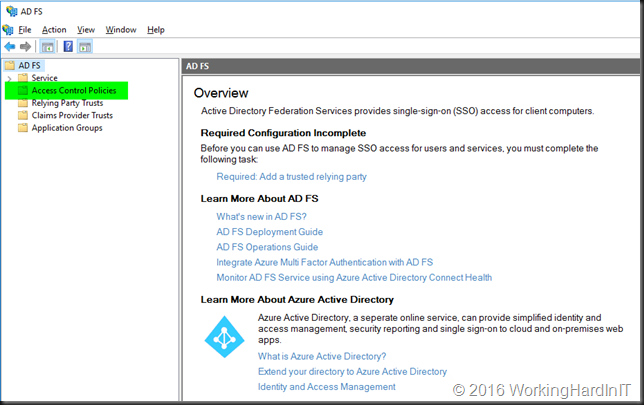The width and height of the screenshot is (644, 405).
Task: Click the Application Groups folder icon
Action: pyautogui.click(x=23, y=128)
